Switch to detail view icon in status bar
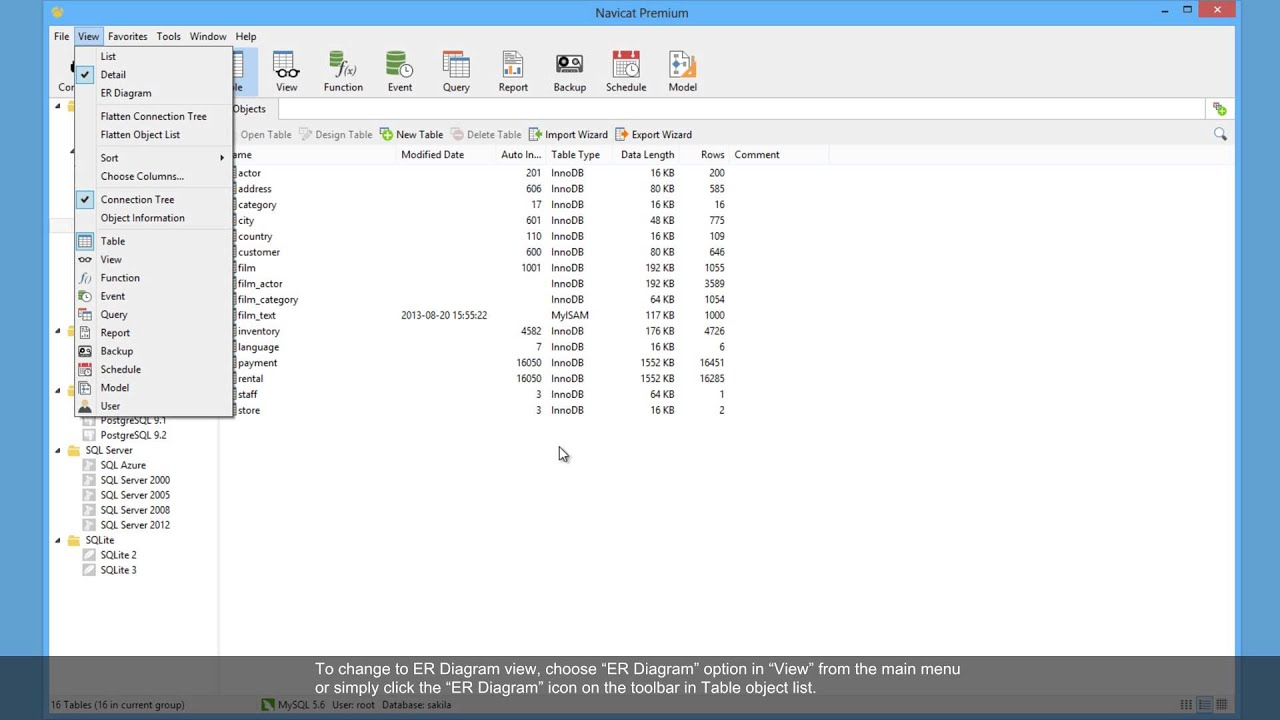The width and height of the screenshot is (1280, 720). click(1205, 705)
